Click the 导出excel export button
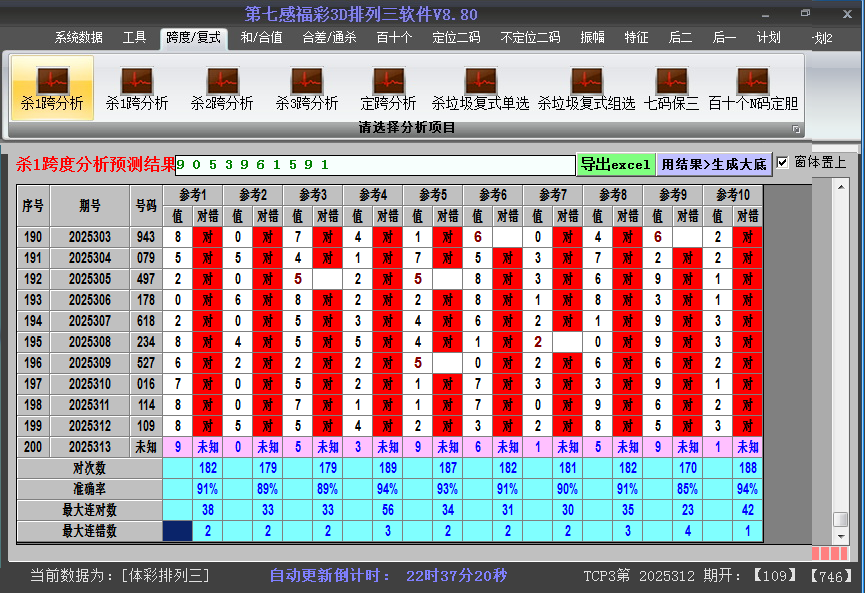This screenshot has width=865, height=593. (x=616, y=163)
